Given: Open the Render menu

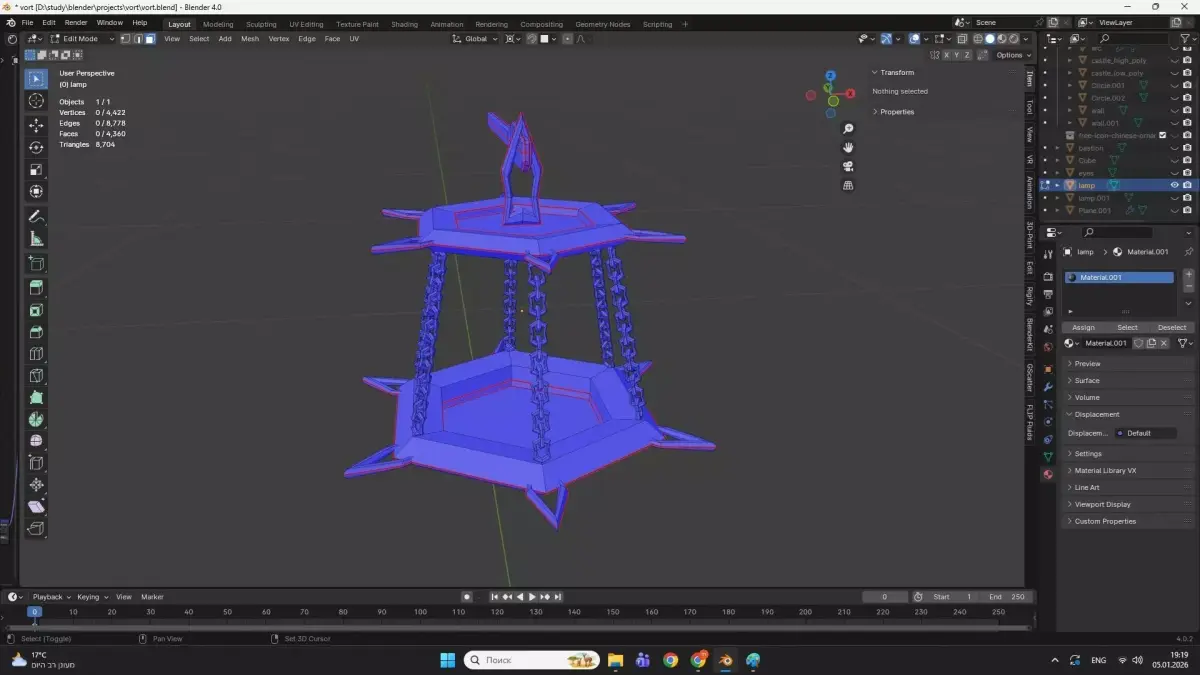Looking at the screenshot, I should tap(76, 22).
